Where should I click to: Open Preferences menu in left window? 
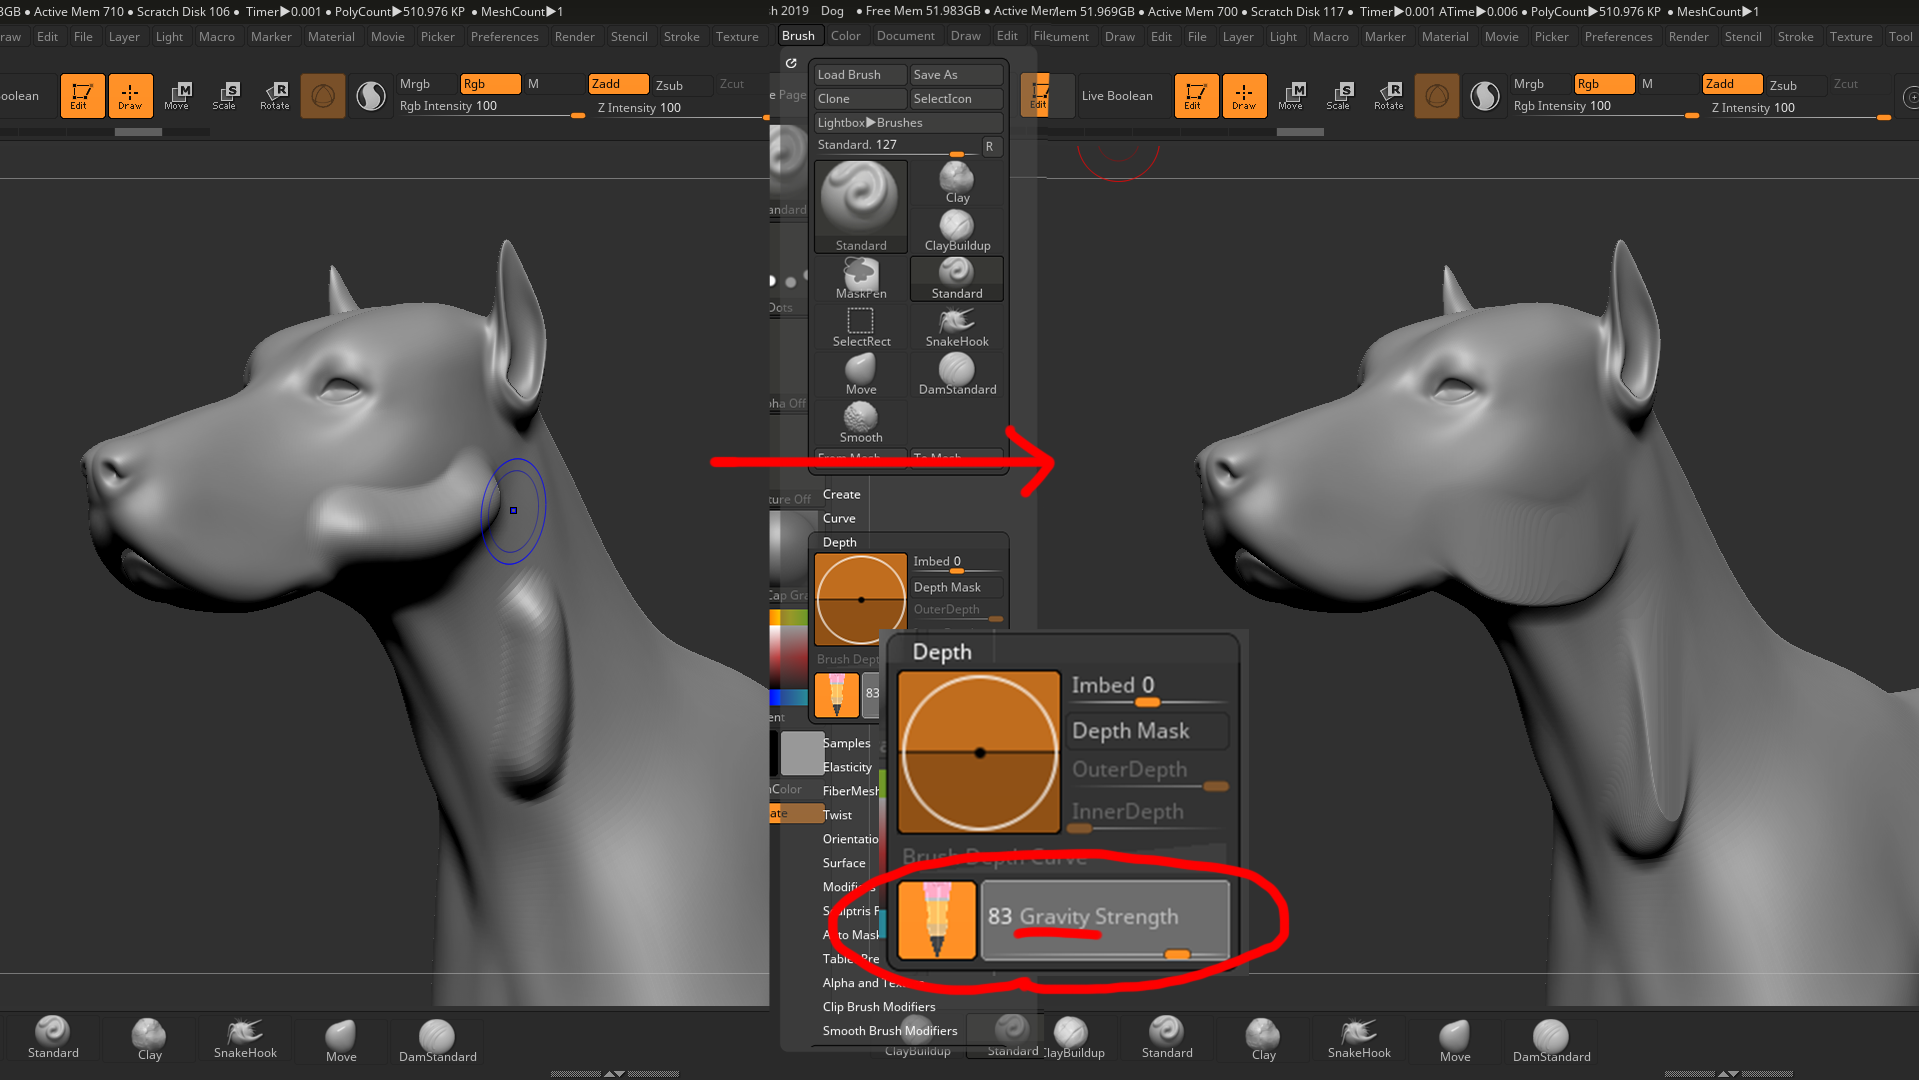point(504,37)
